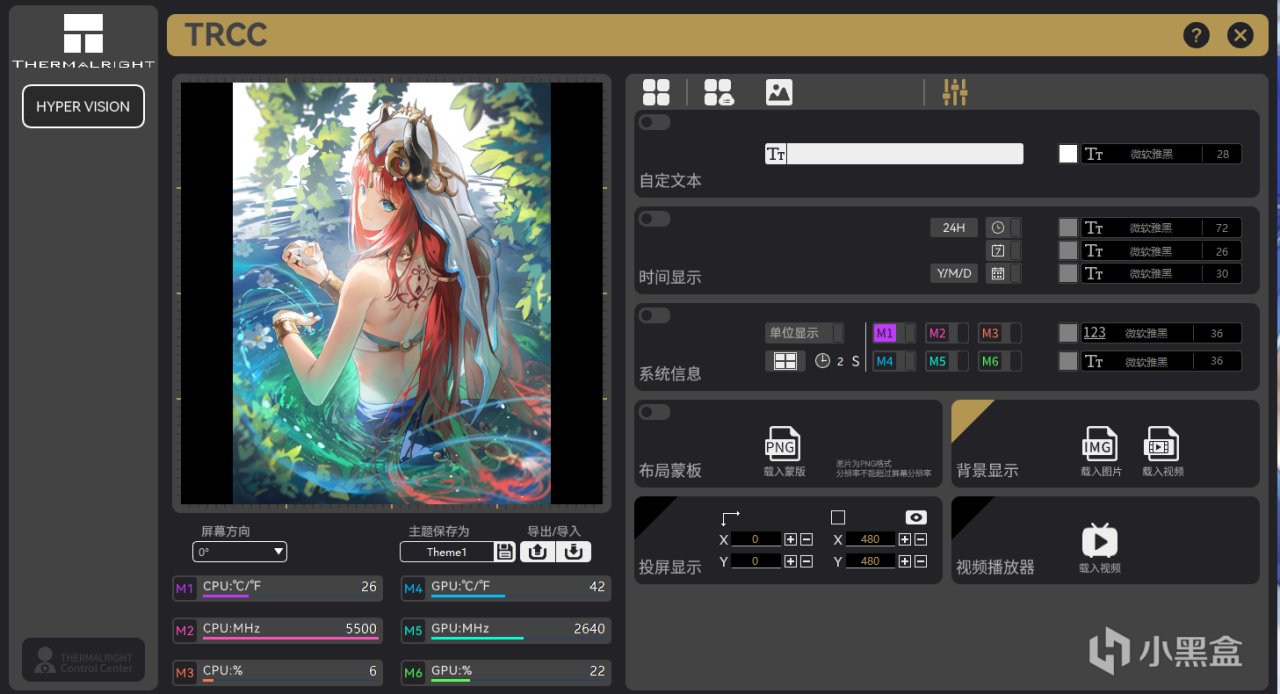This screenshot has width=1280, height=694.
Task: Click the M1 CPU temperature badge
Action: pos(185,589)
